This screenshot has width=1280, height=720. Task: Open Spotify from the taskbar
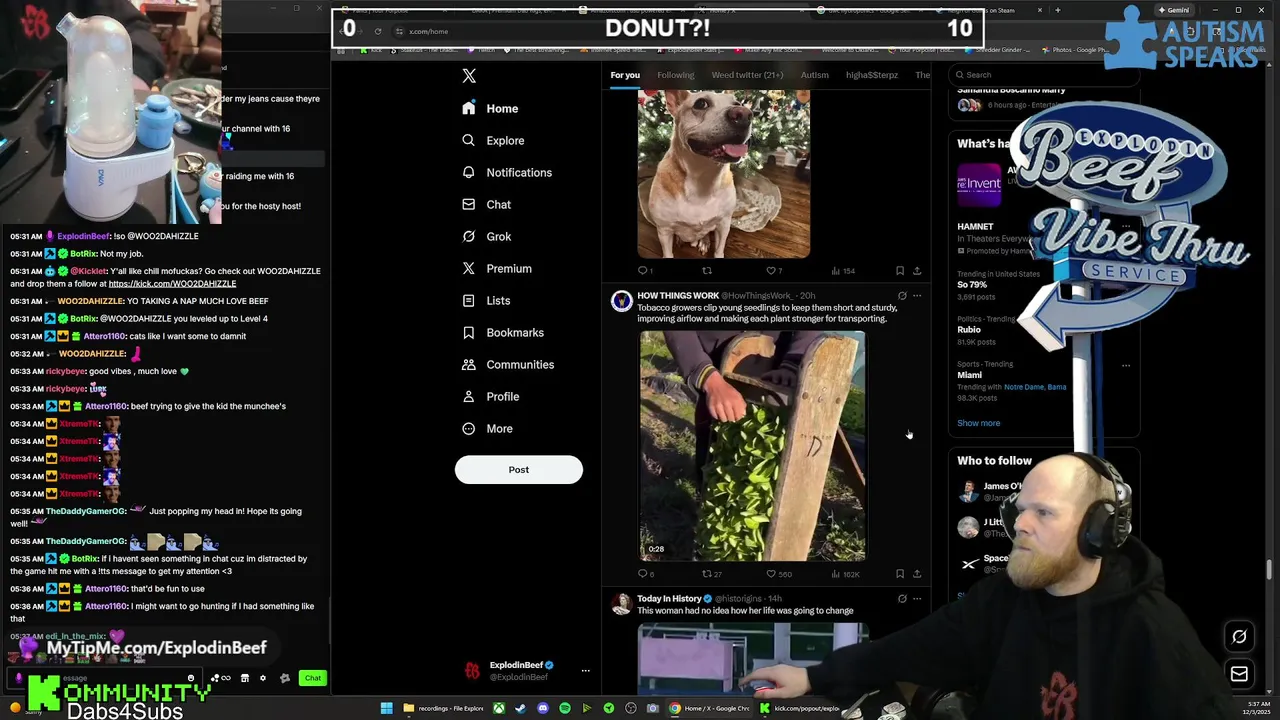(565, 708)
